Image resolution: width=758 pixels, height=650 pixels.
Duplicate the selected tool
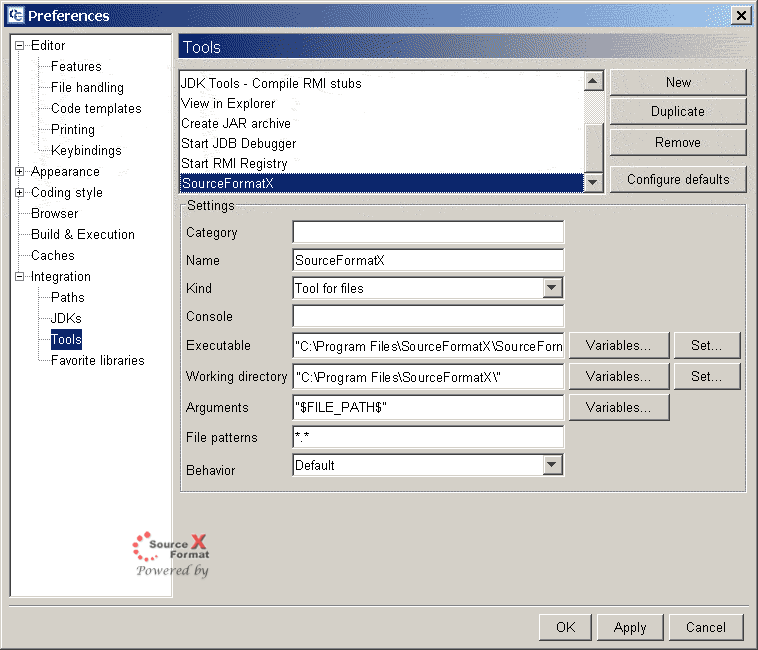(x=678, y=112)
